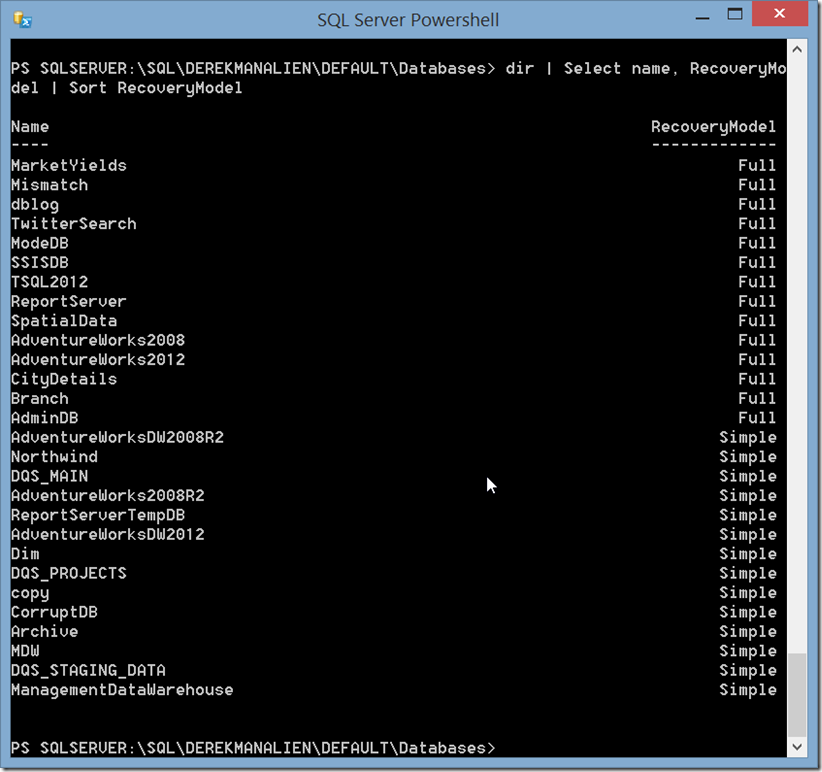Viewport: 822px width, 772px height.
Task: Click the CityDetails database name
Action: [64, 379]
